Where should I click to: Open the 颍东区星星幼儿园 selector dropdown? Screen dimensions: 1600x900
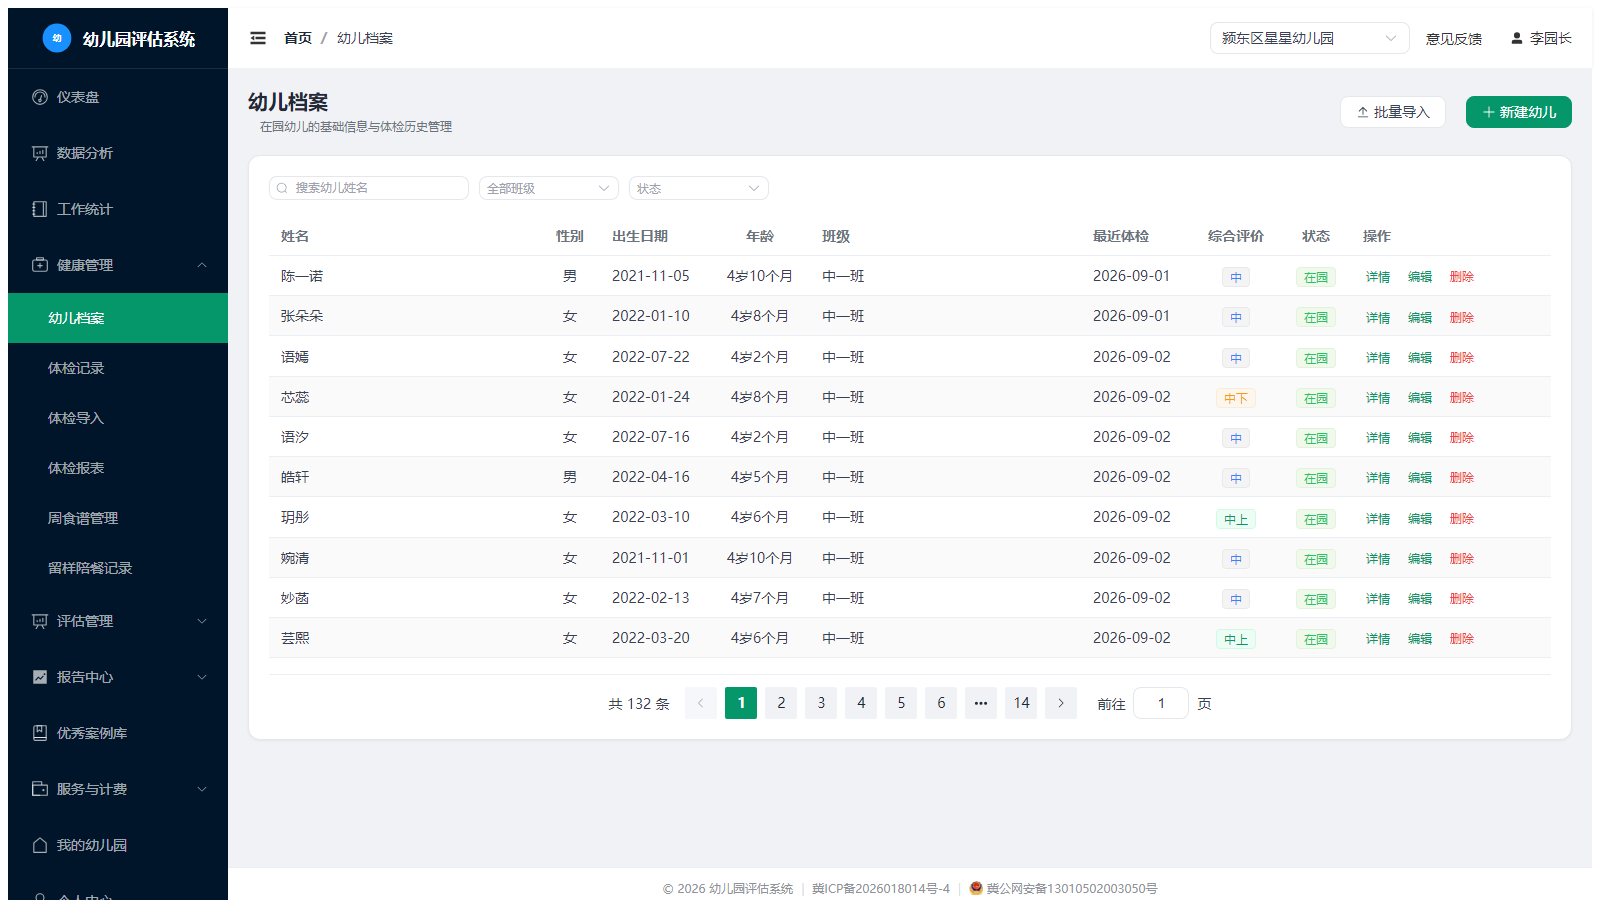click(1310, 38)
